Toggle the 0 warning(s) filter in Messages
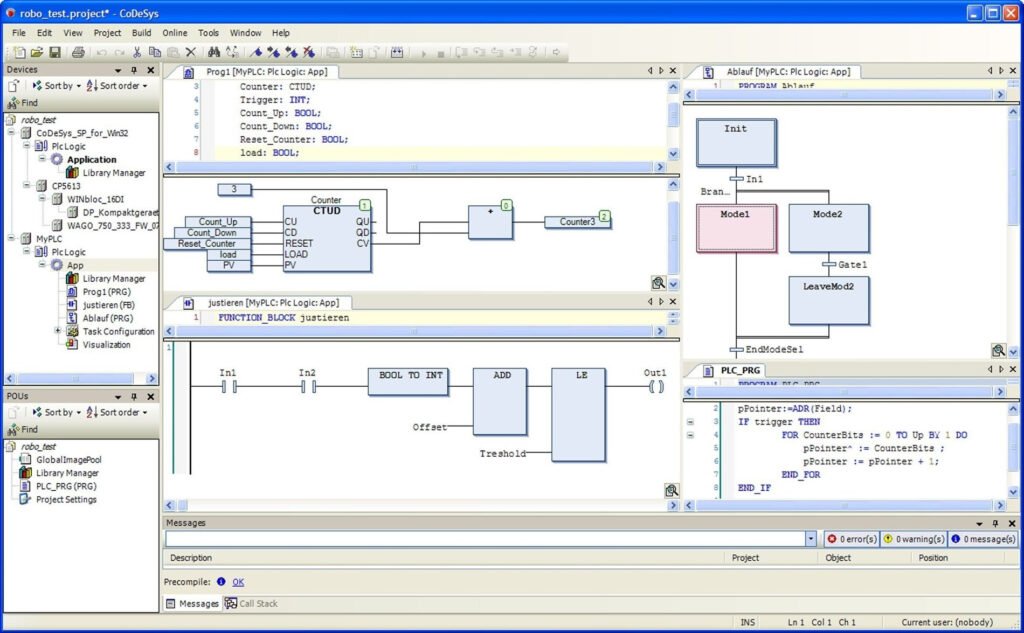 [x=917, y=538]
